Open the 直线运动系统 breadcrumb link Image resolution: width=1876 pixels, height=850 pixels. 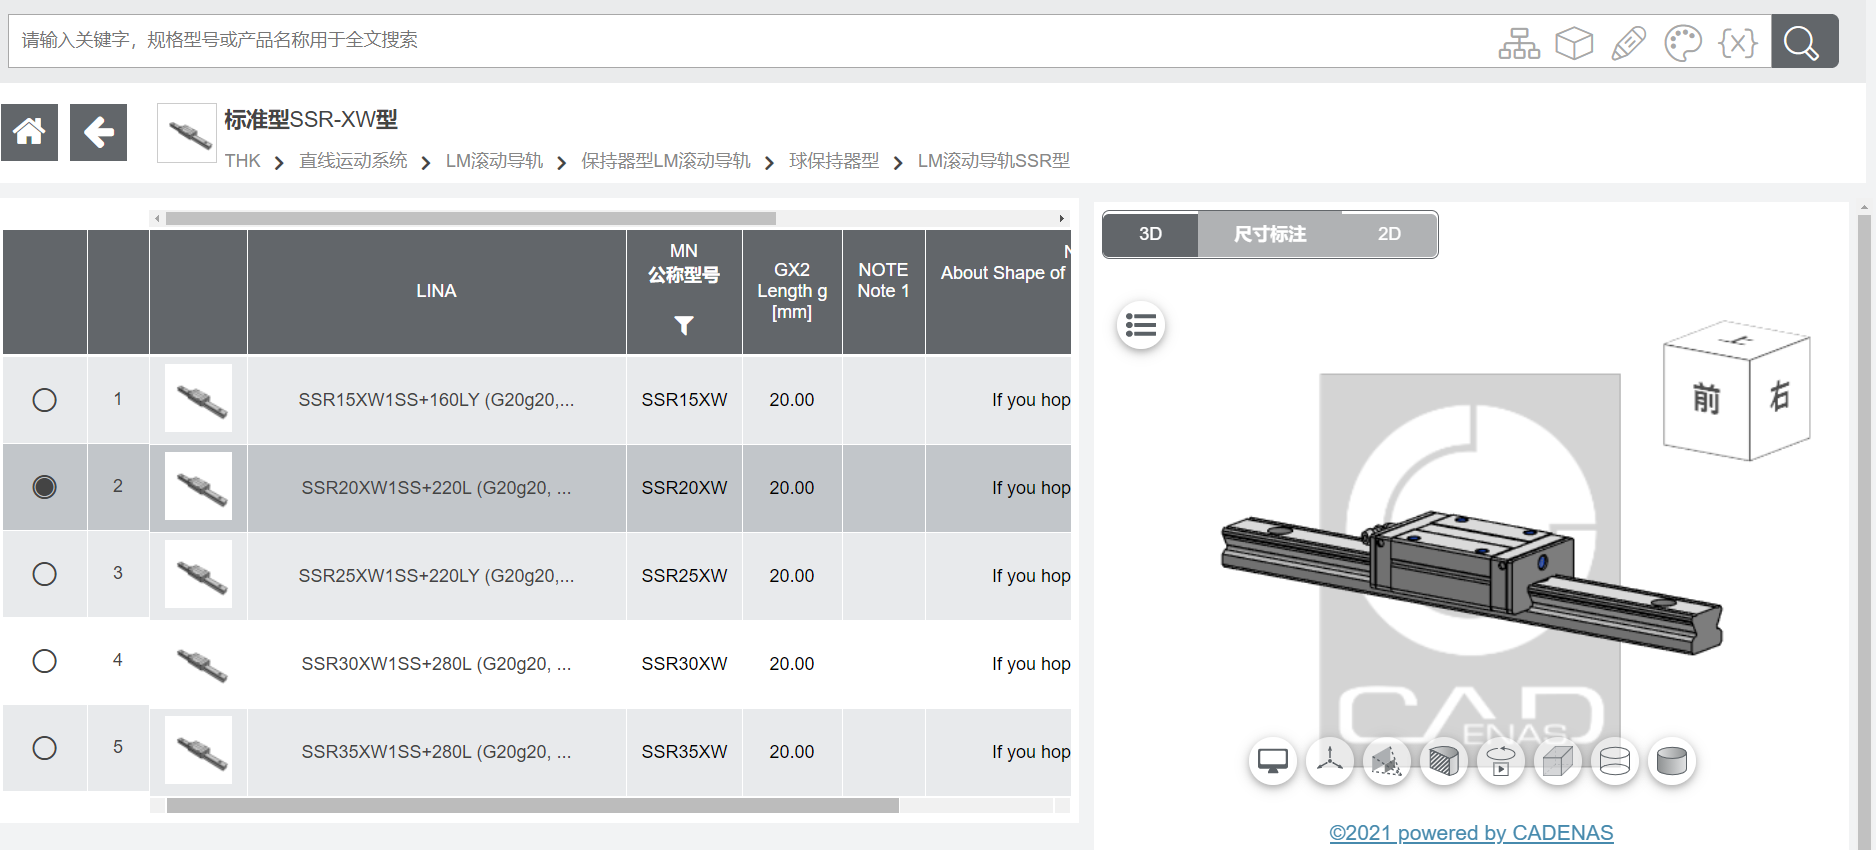(x=353, y=161)
